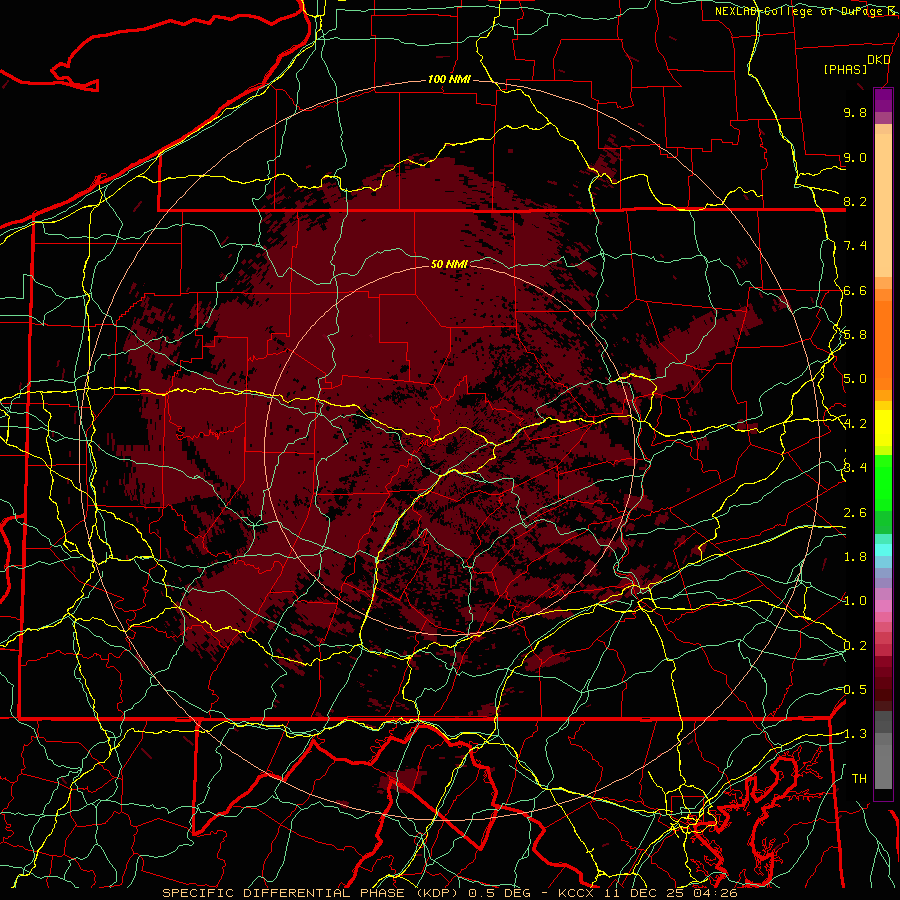Click the "KCCX" radar site identifier
This screenshot has height=900, width=900.
577,893
